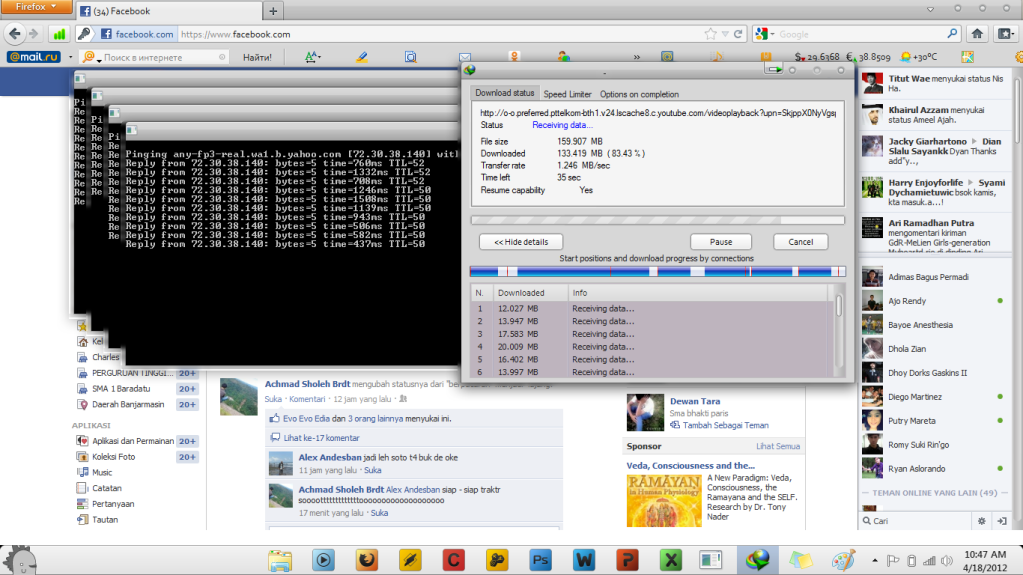The width and height of the screenshot is (1023, 575).
Task: Bookmark this page with the star icon
Action: [x=710, y=34]
